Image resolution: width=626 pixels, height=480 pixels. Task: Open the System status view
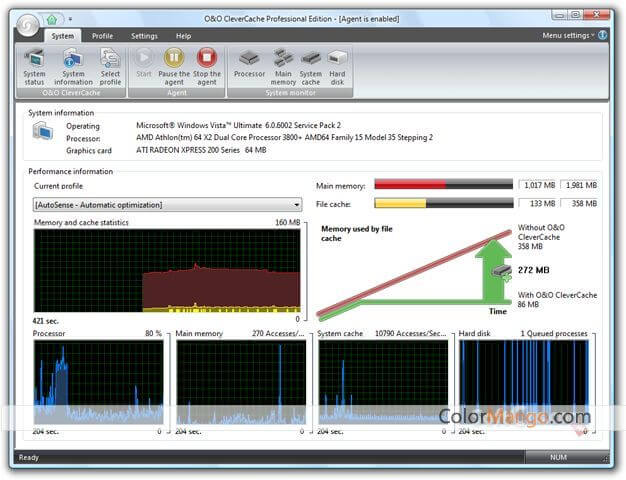(34, 64)
